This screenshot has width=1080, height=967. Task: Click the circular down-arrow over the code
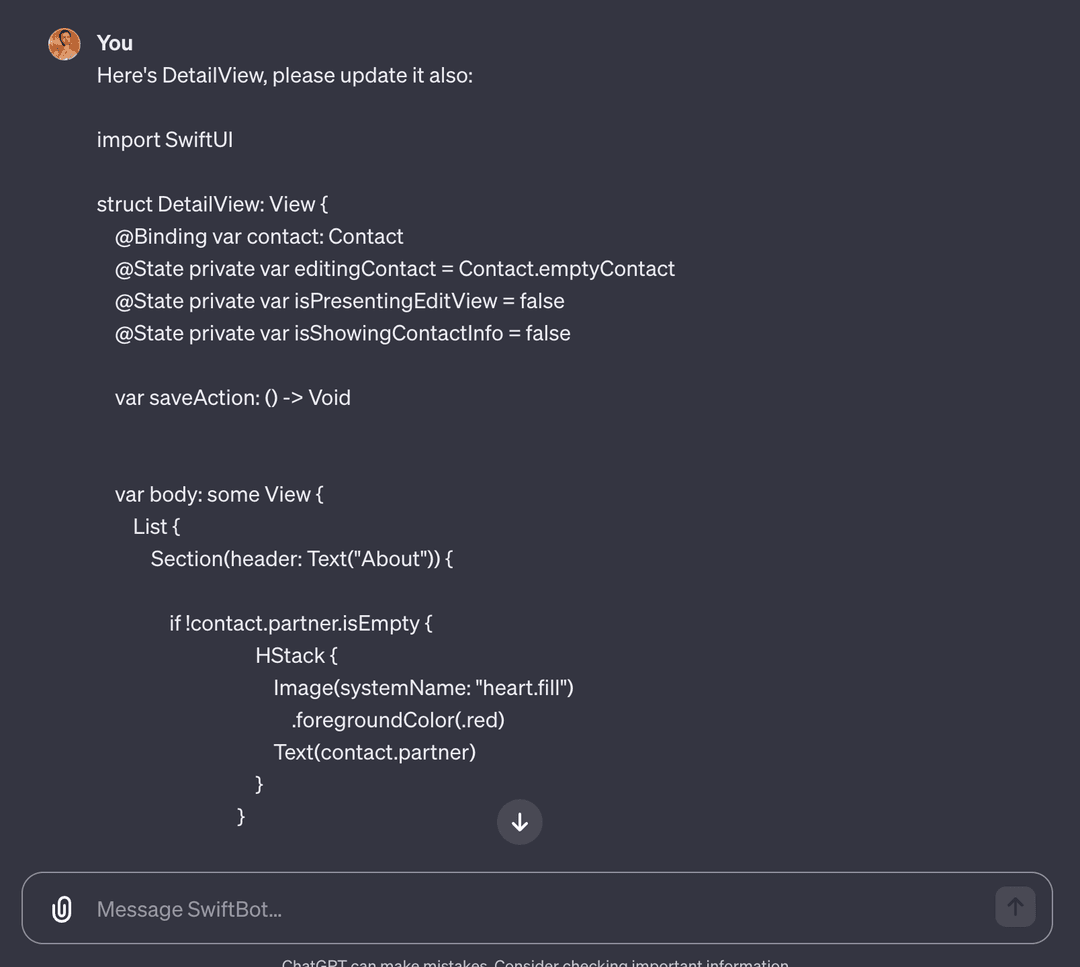pos(519,821)
